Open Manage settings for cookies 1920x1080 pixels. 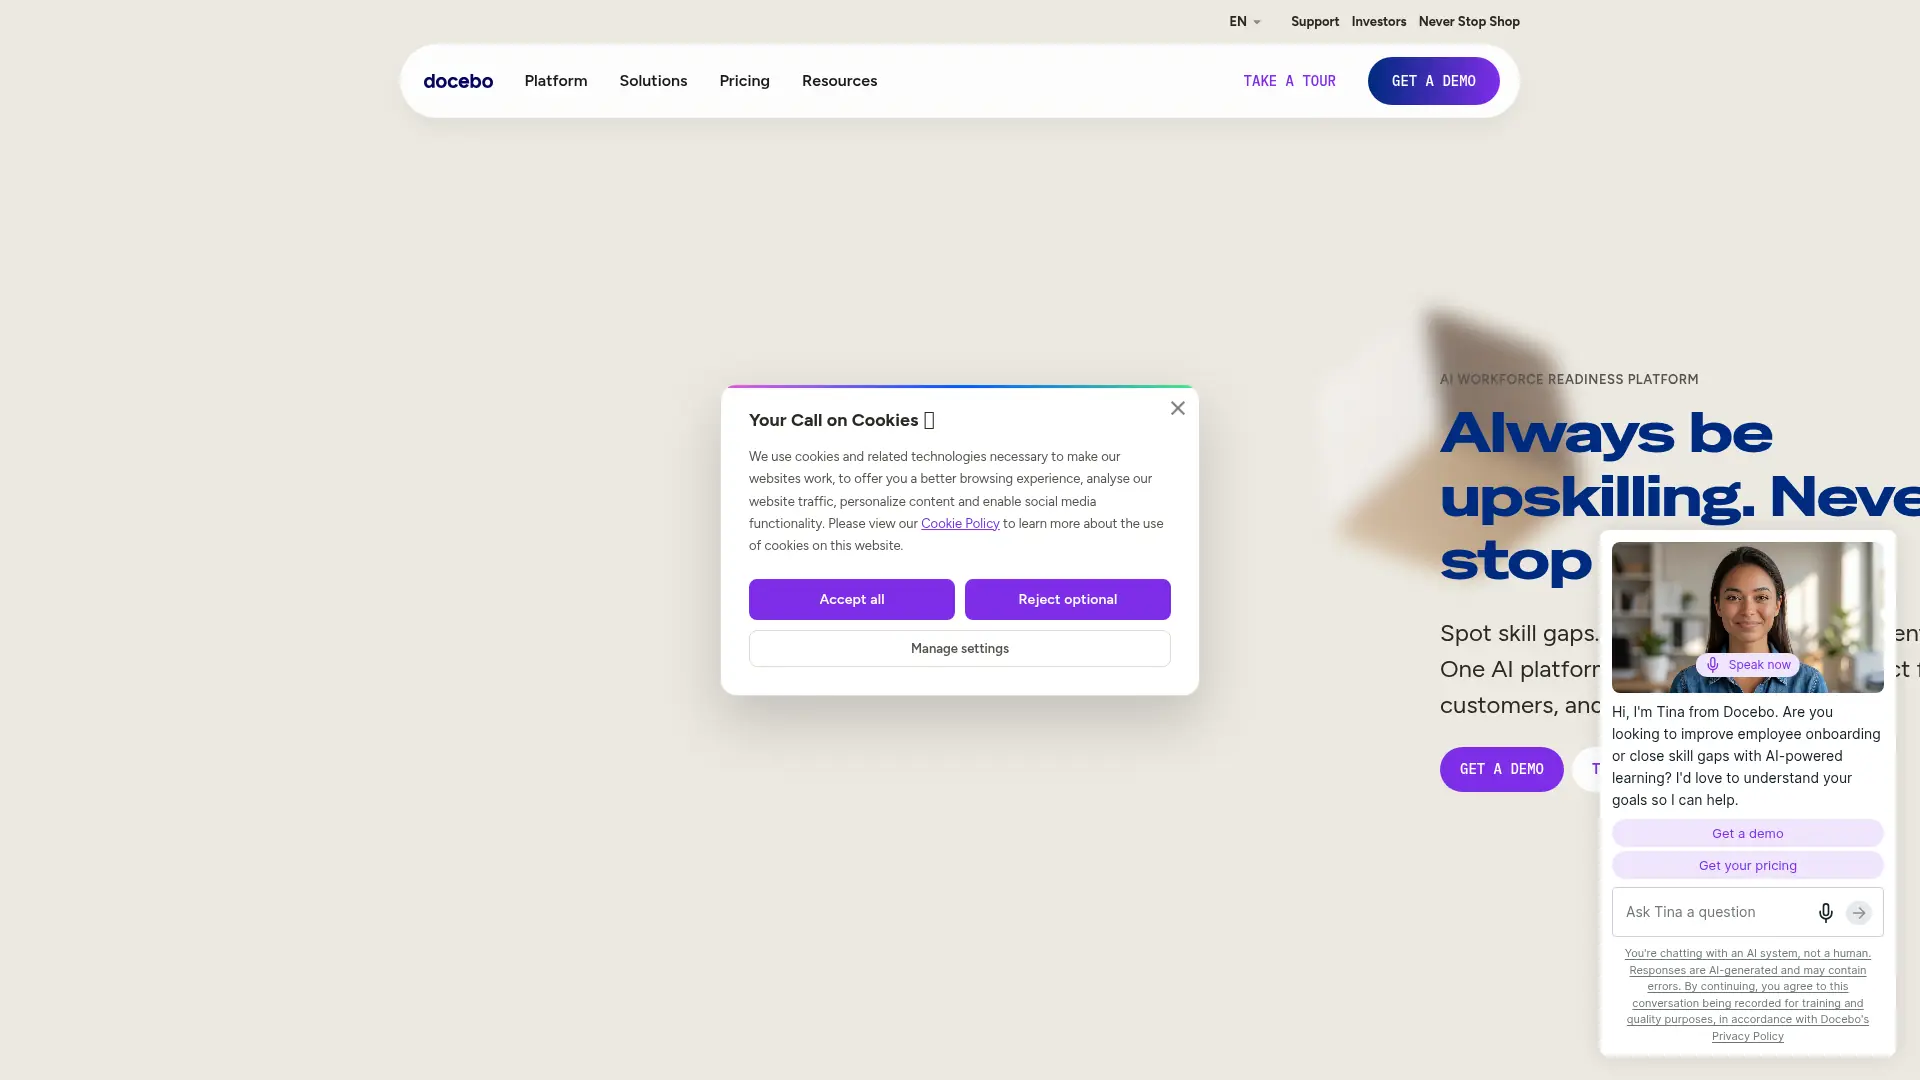point(960,648)
